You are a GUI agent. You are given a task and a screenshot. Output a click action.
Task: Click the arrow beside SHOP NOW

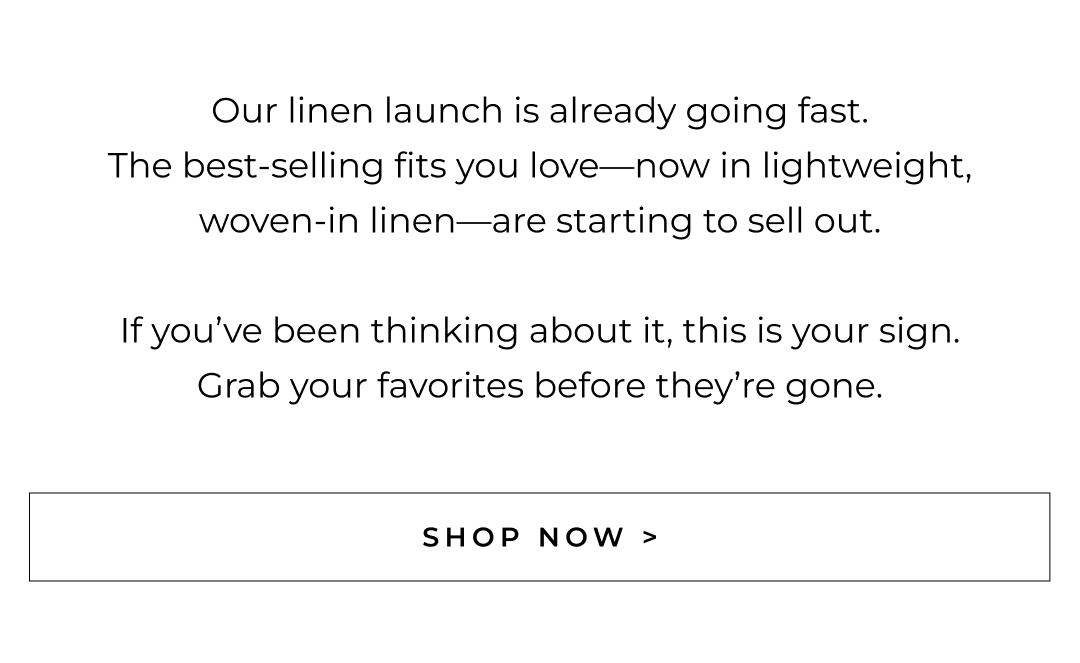tap(651, 537)
